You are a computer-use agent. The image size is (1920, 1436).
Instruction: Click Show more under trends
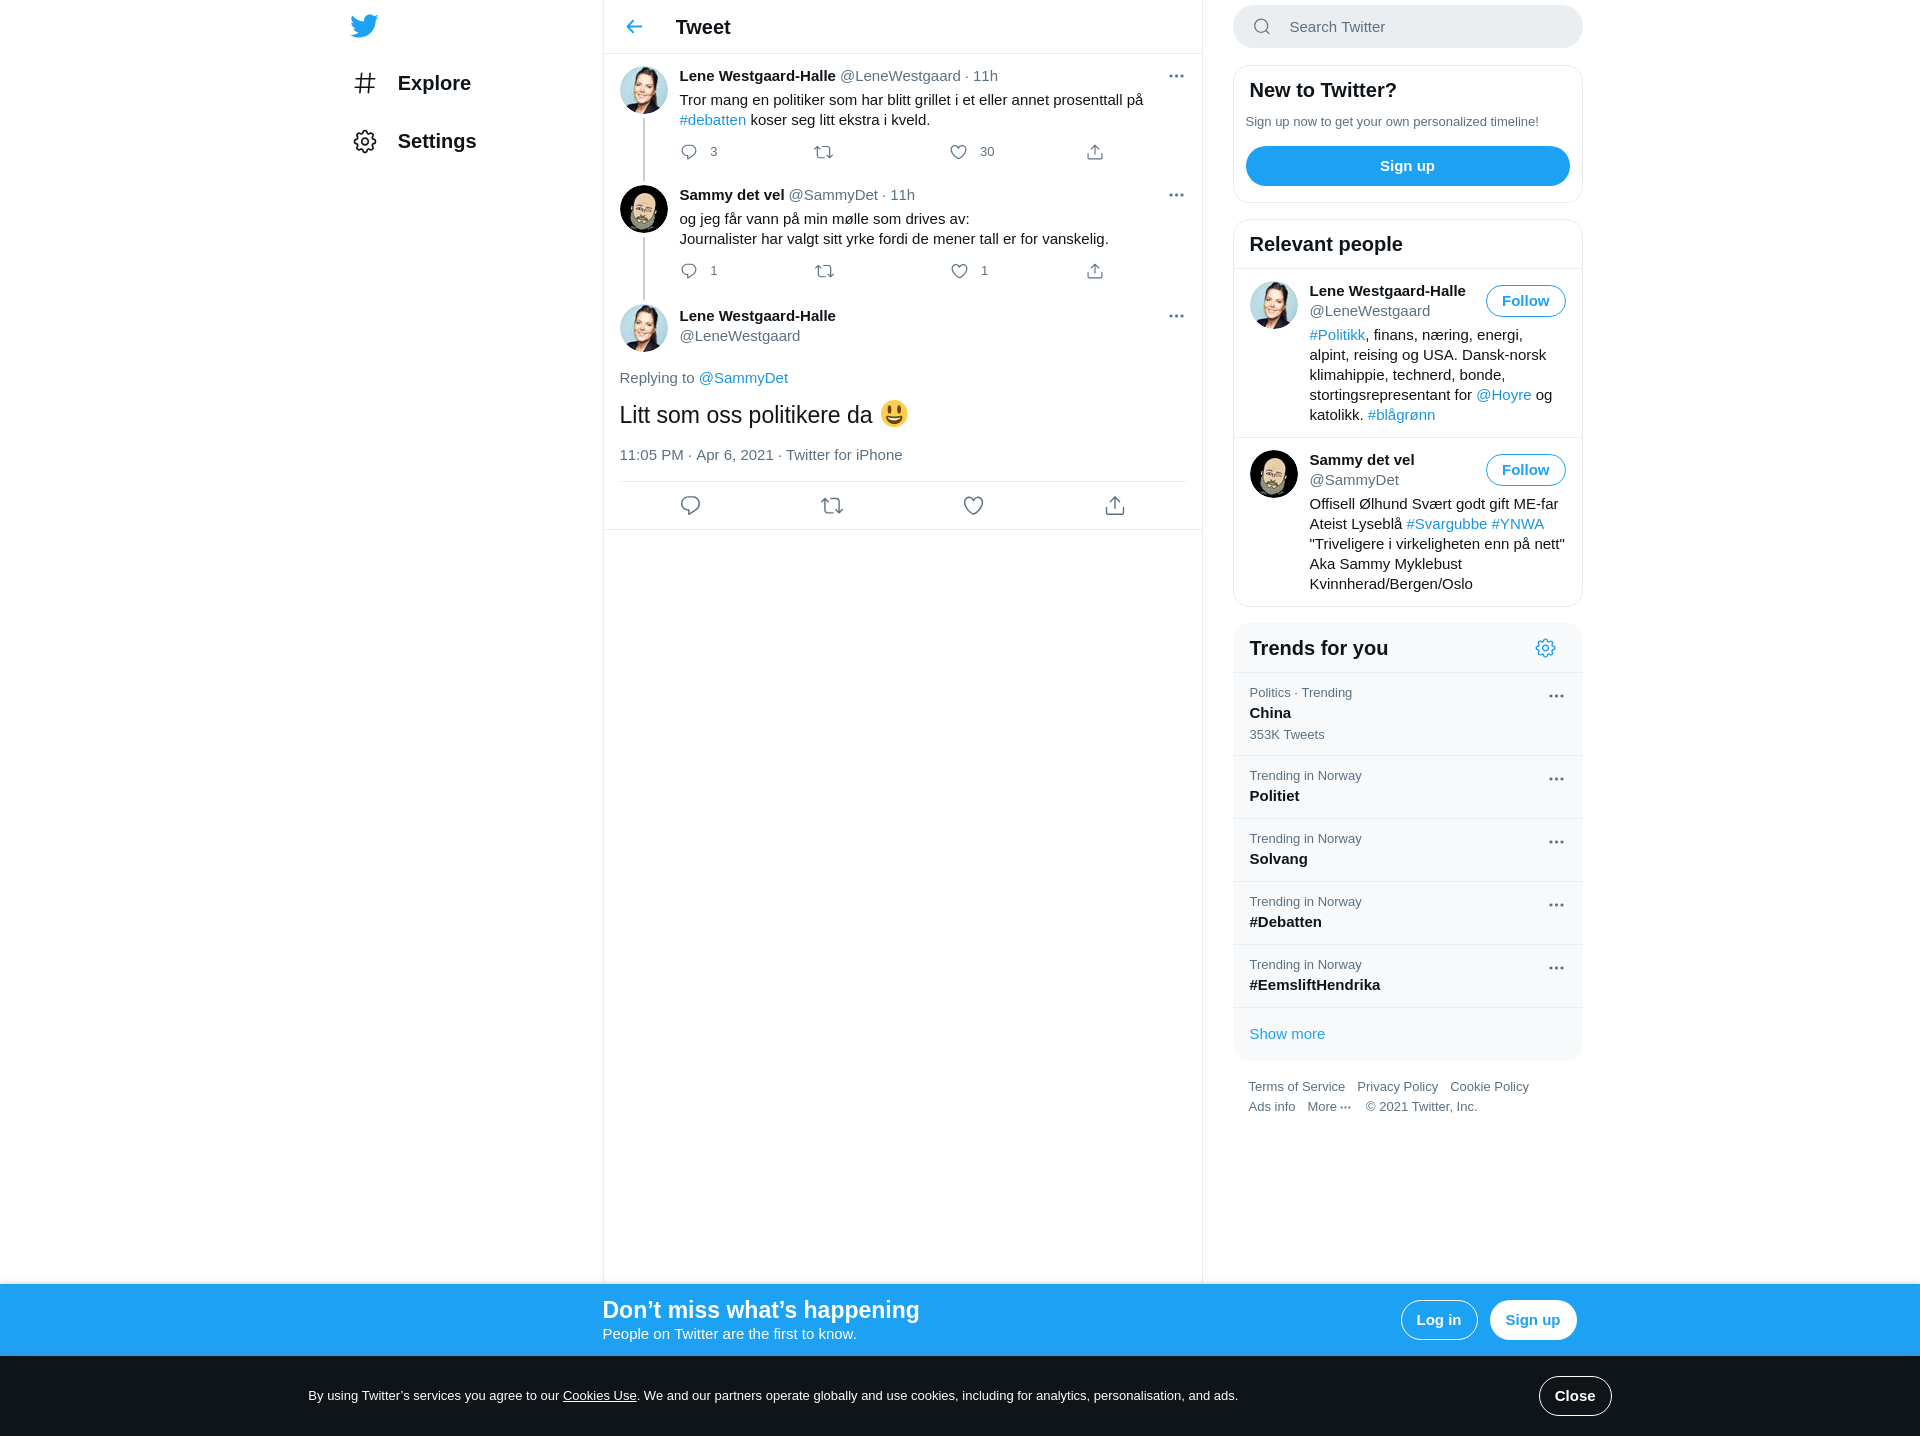click(x=1287, y=1034)
